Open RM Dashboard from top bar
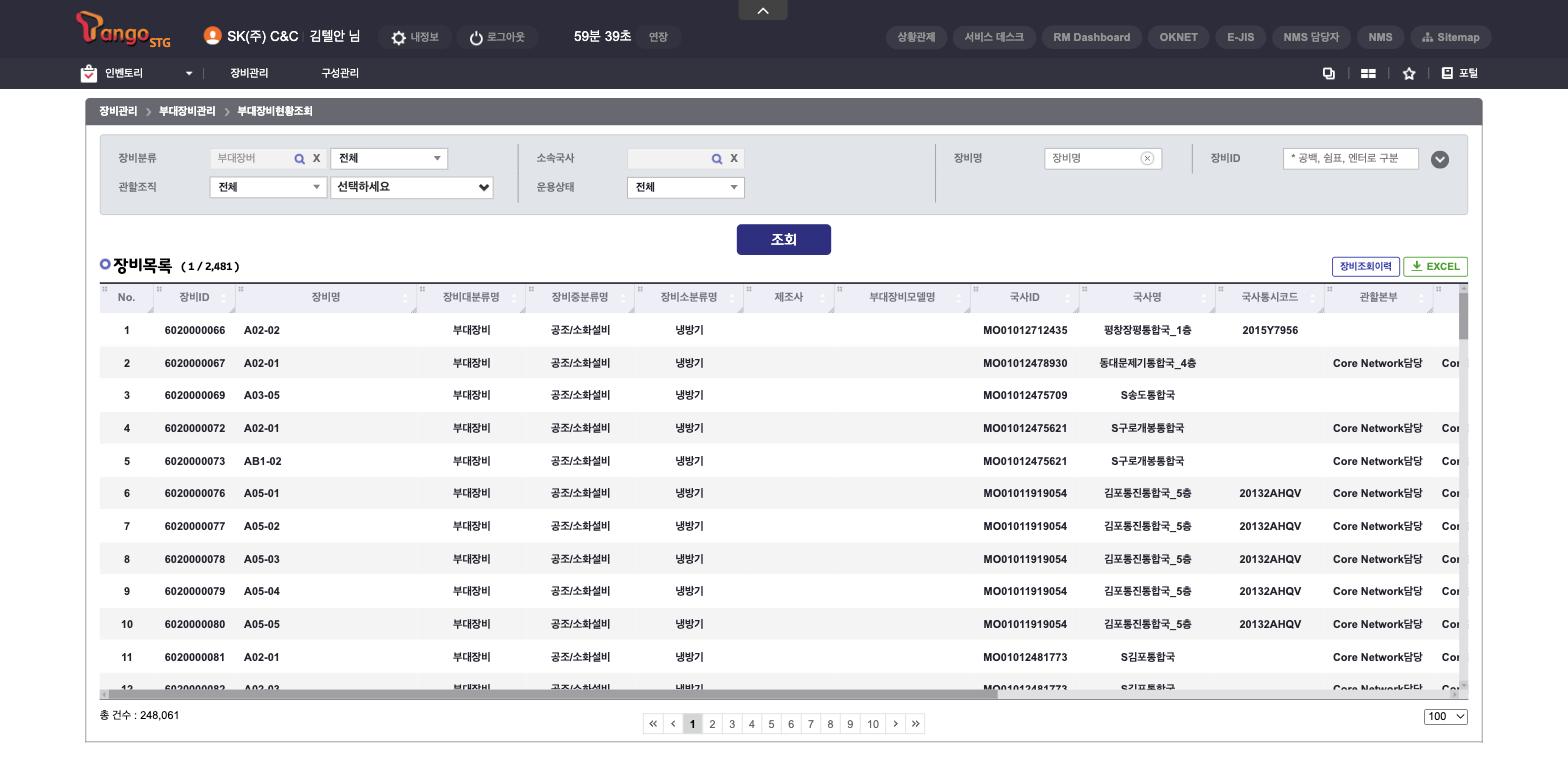The image size is (1568, 772). pos(1091,37)
